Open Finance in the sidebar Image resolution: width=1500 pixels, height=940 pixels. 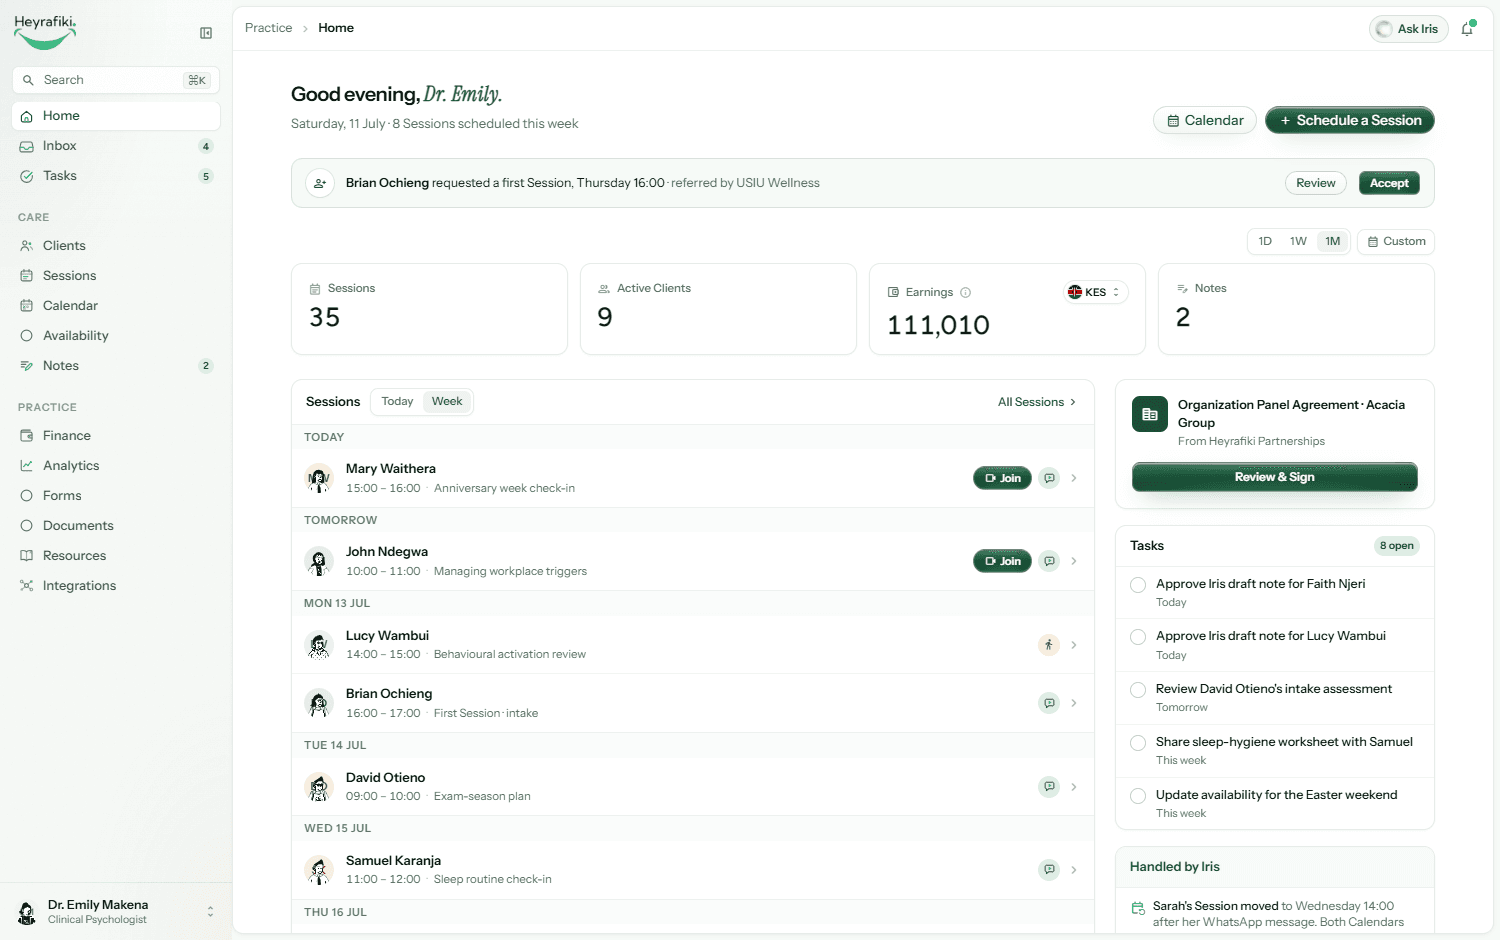tap(116, 436)
